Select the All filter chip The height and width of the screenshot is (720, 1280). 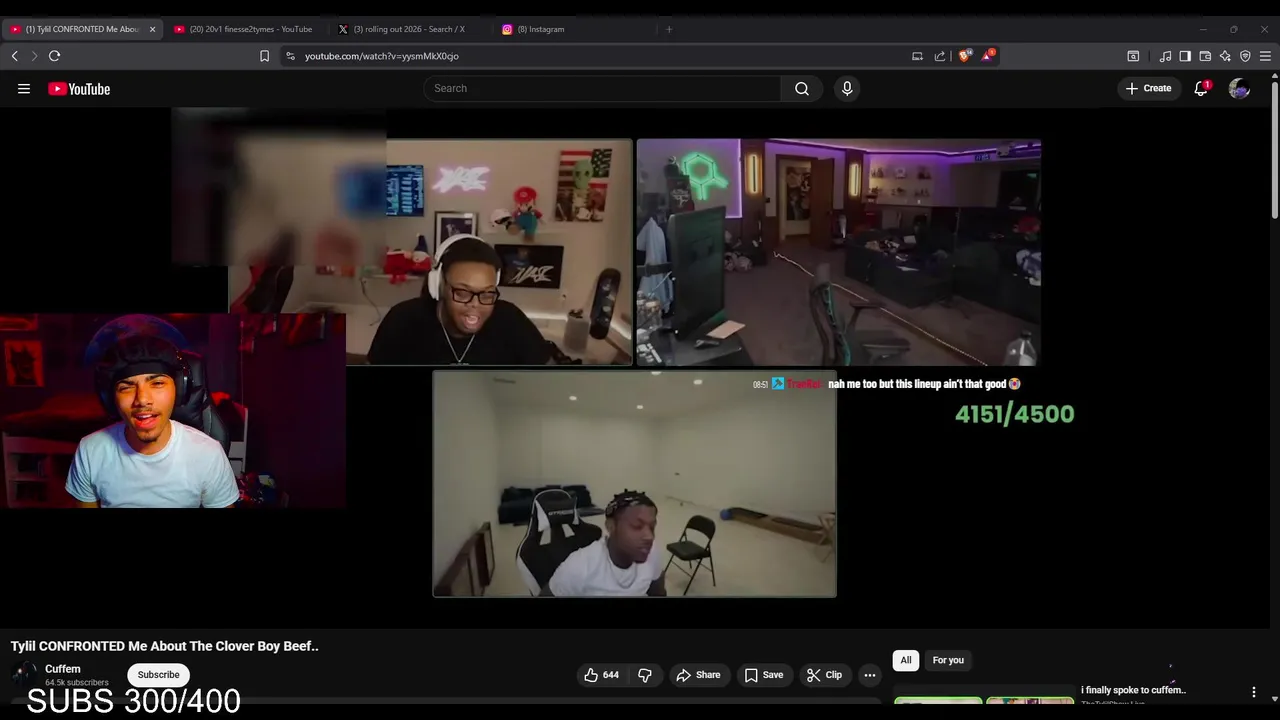906,660
